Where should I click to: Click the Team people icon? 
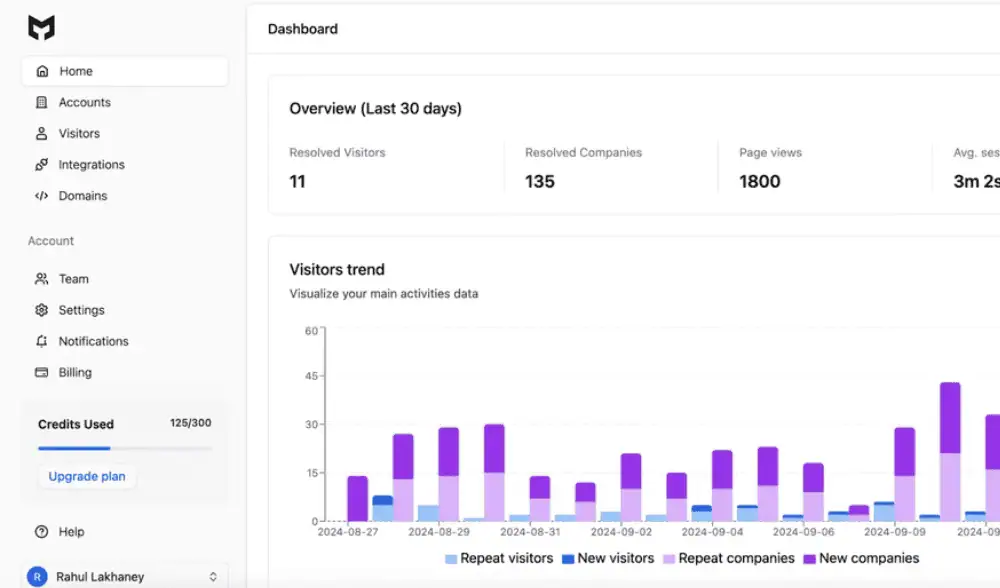coord(42,279)
